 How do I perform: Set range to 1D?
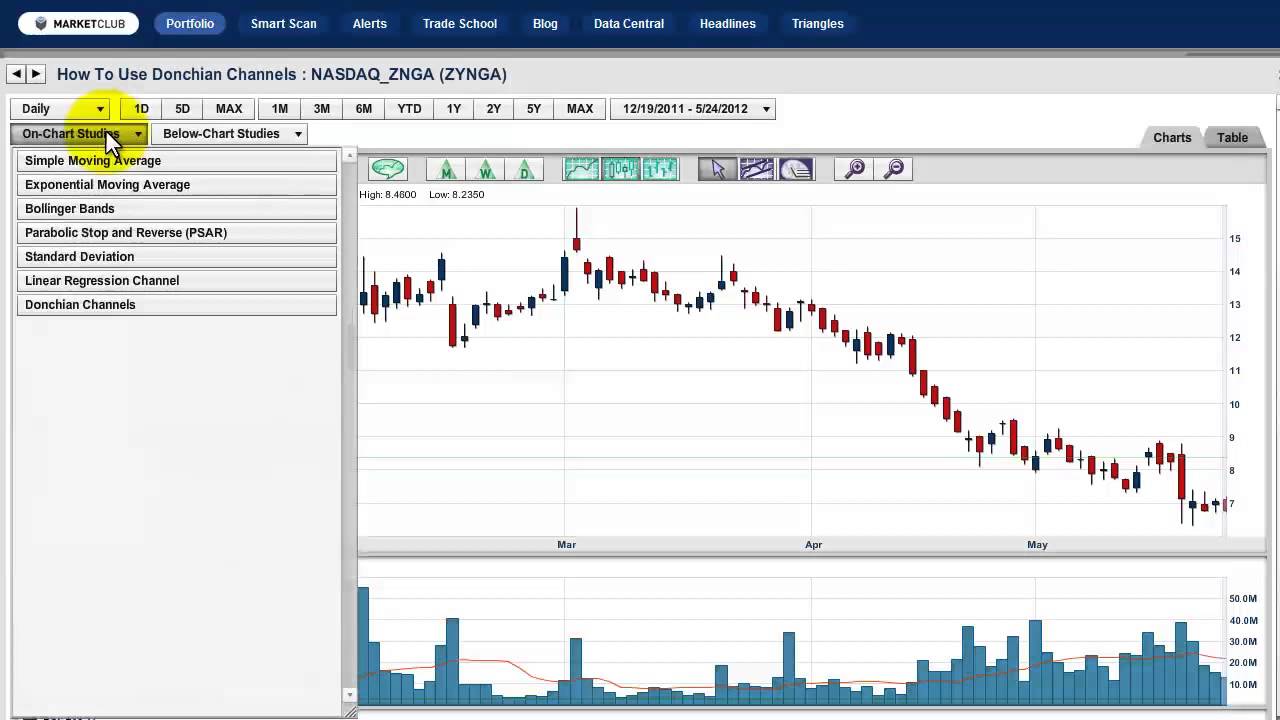[141, 108]
